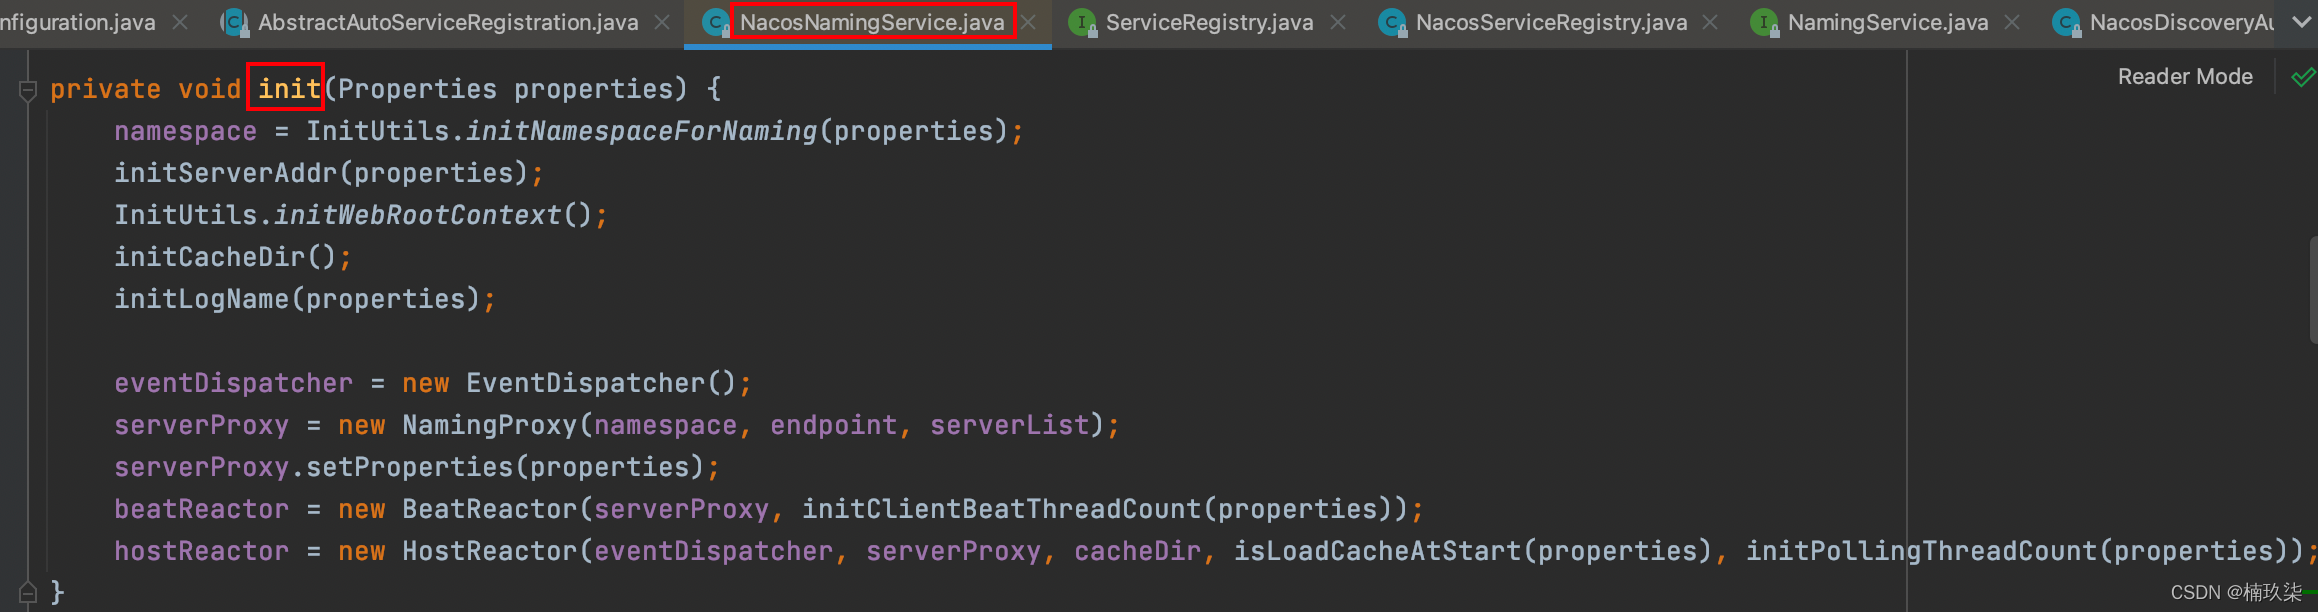Click initNamespaceForNaming method call

[x=641, y=131]
